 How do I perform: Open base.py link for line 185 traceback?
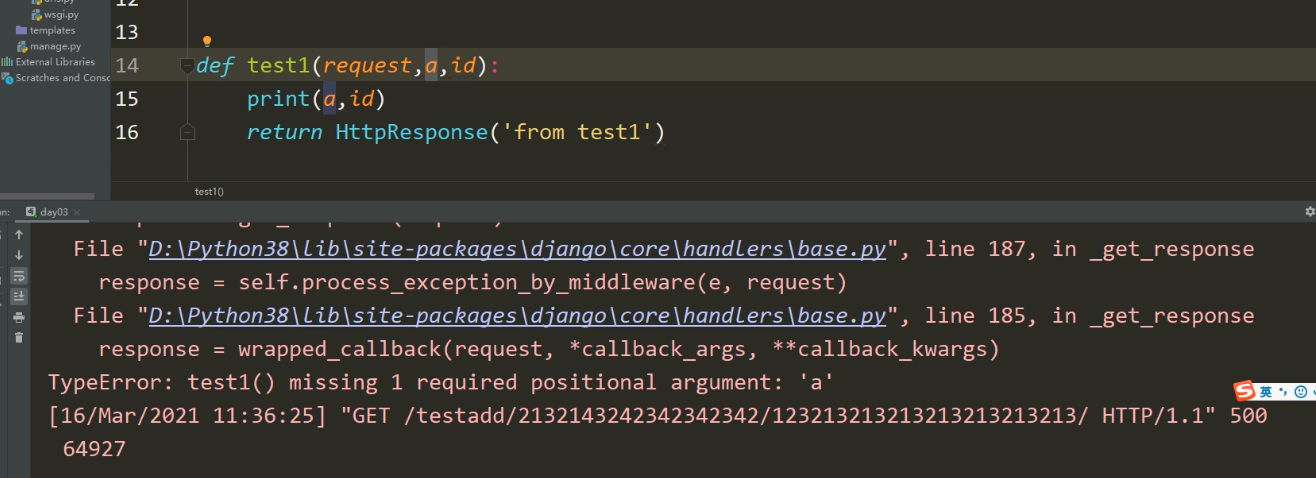point(517,315)
